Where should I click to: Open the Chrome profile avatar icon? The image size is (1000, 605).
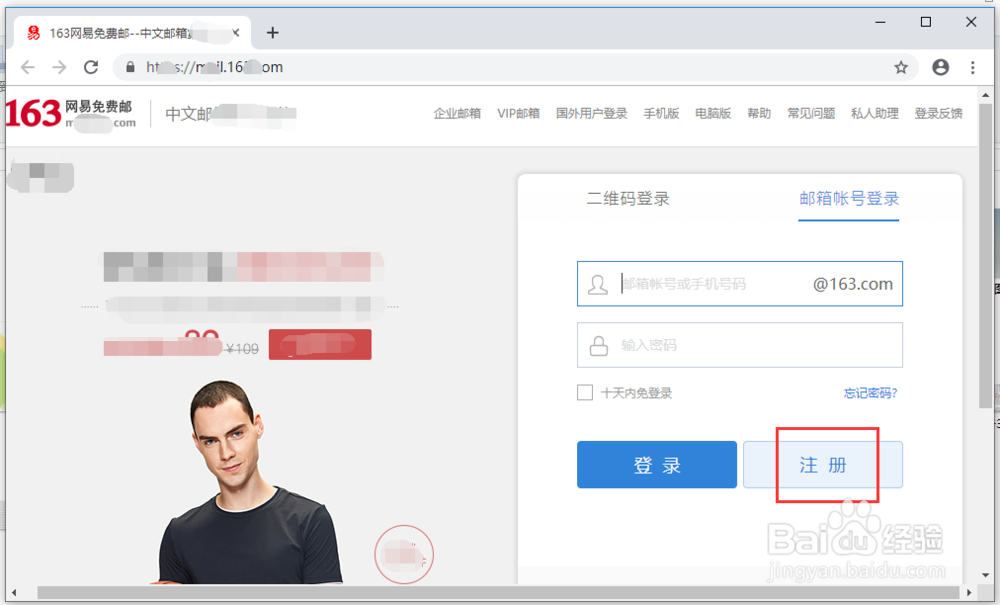tap(940, 67)
